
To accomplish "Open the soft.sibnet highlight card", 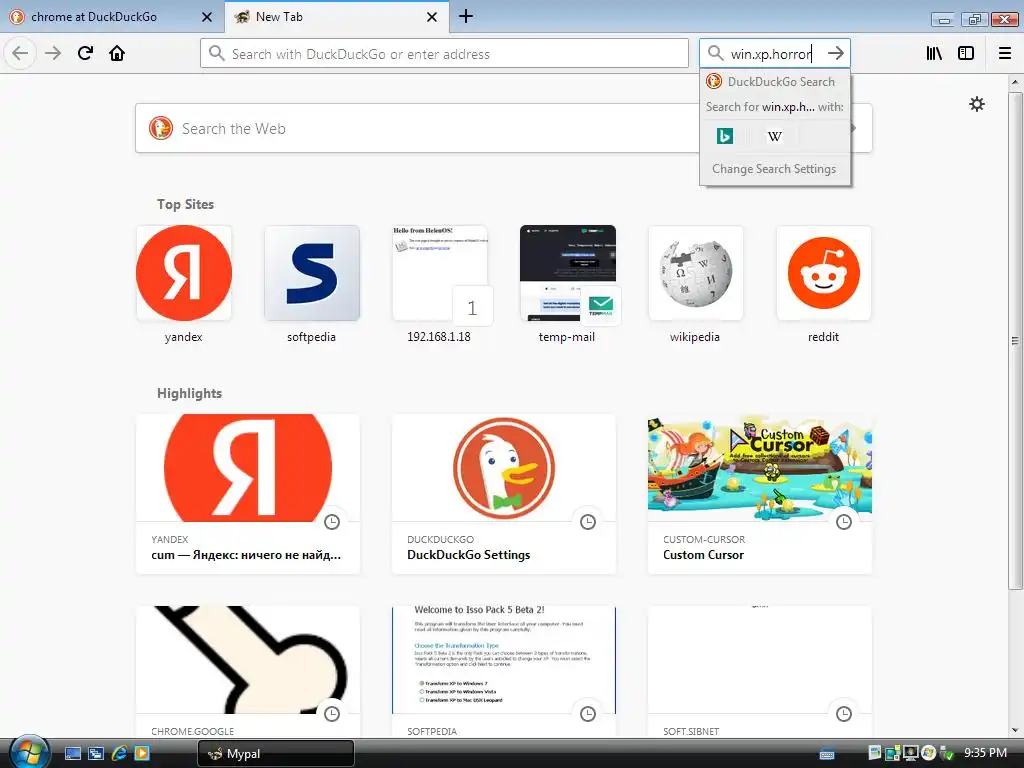I will [760, 673].
